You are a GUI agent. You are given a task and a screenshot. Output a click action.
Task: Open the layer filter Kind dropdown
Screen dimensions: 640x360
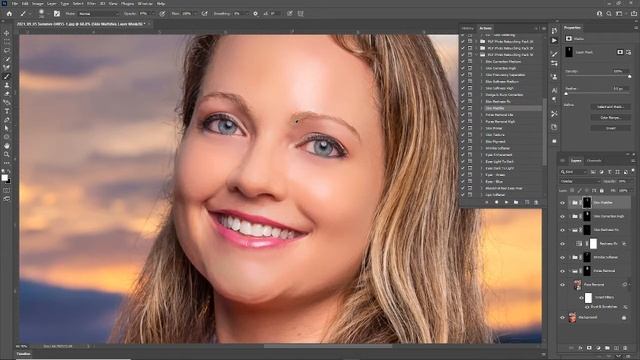coord(573,172)
